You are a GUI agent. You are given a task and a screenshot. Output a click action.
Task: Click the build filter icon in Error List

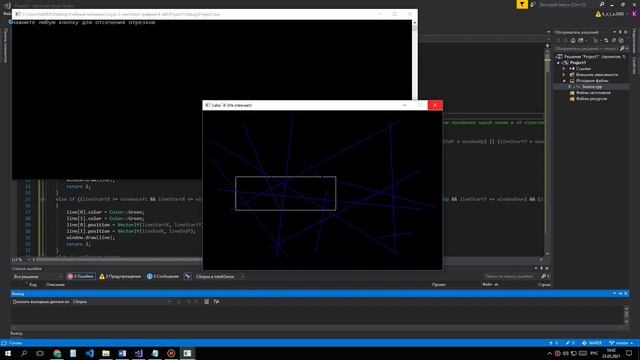(x=187, y=276)
